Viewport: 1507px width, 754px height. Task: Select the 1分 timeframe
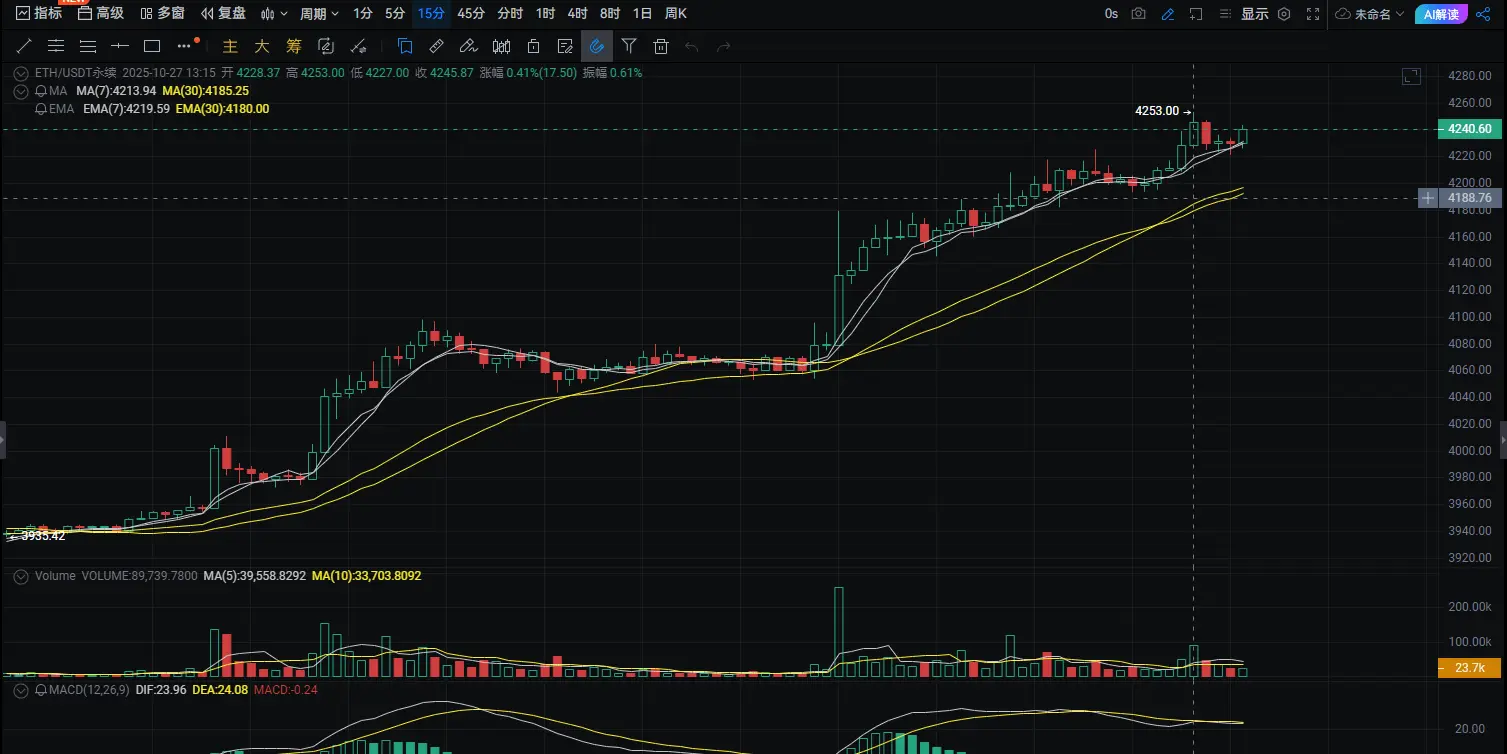(x=363, y=14)
